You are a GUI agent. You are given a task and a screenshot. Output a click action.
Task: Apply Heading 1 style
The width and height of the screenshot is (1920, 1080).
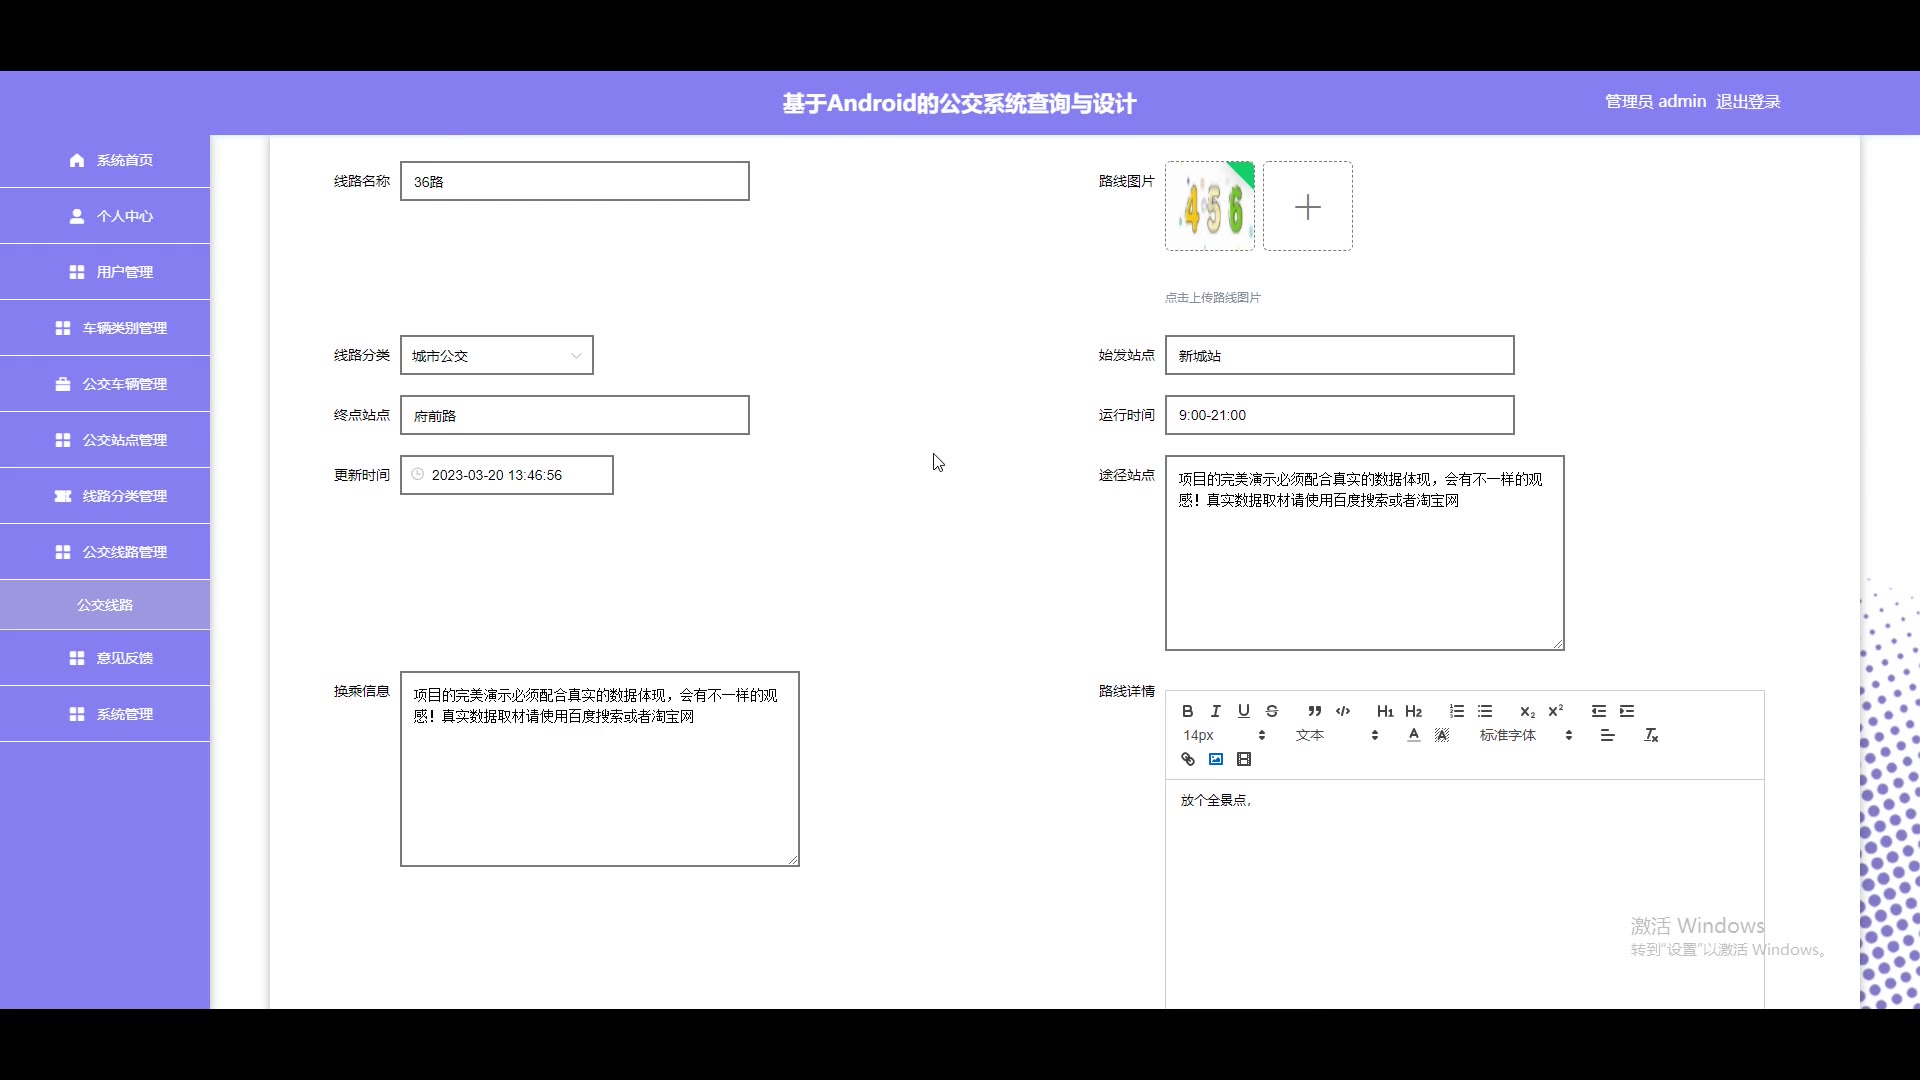coord(1385,711)
